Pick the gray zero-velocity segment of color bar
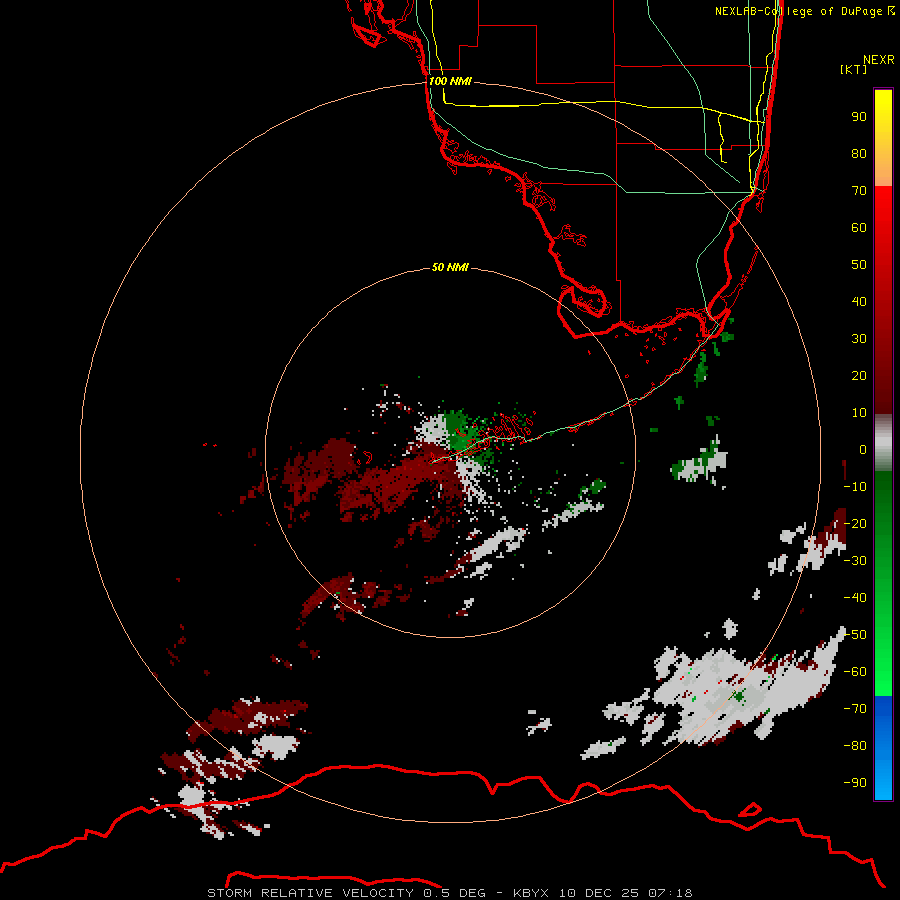This screenshot has height=900, width=900. coord(883,443)
